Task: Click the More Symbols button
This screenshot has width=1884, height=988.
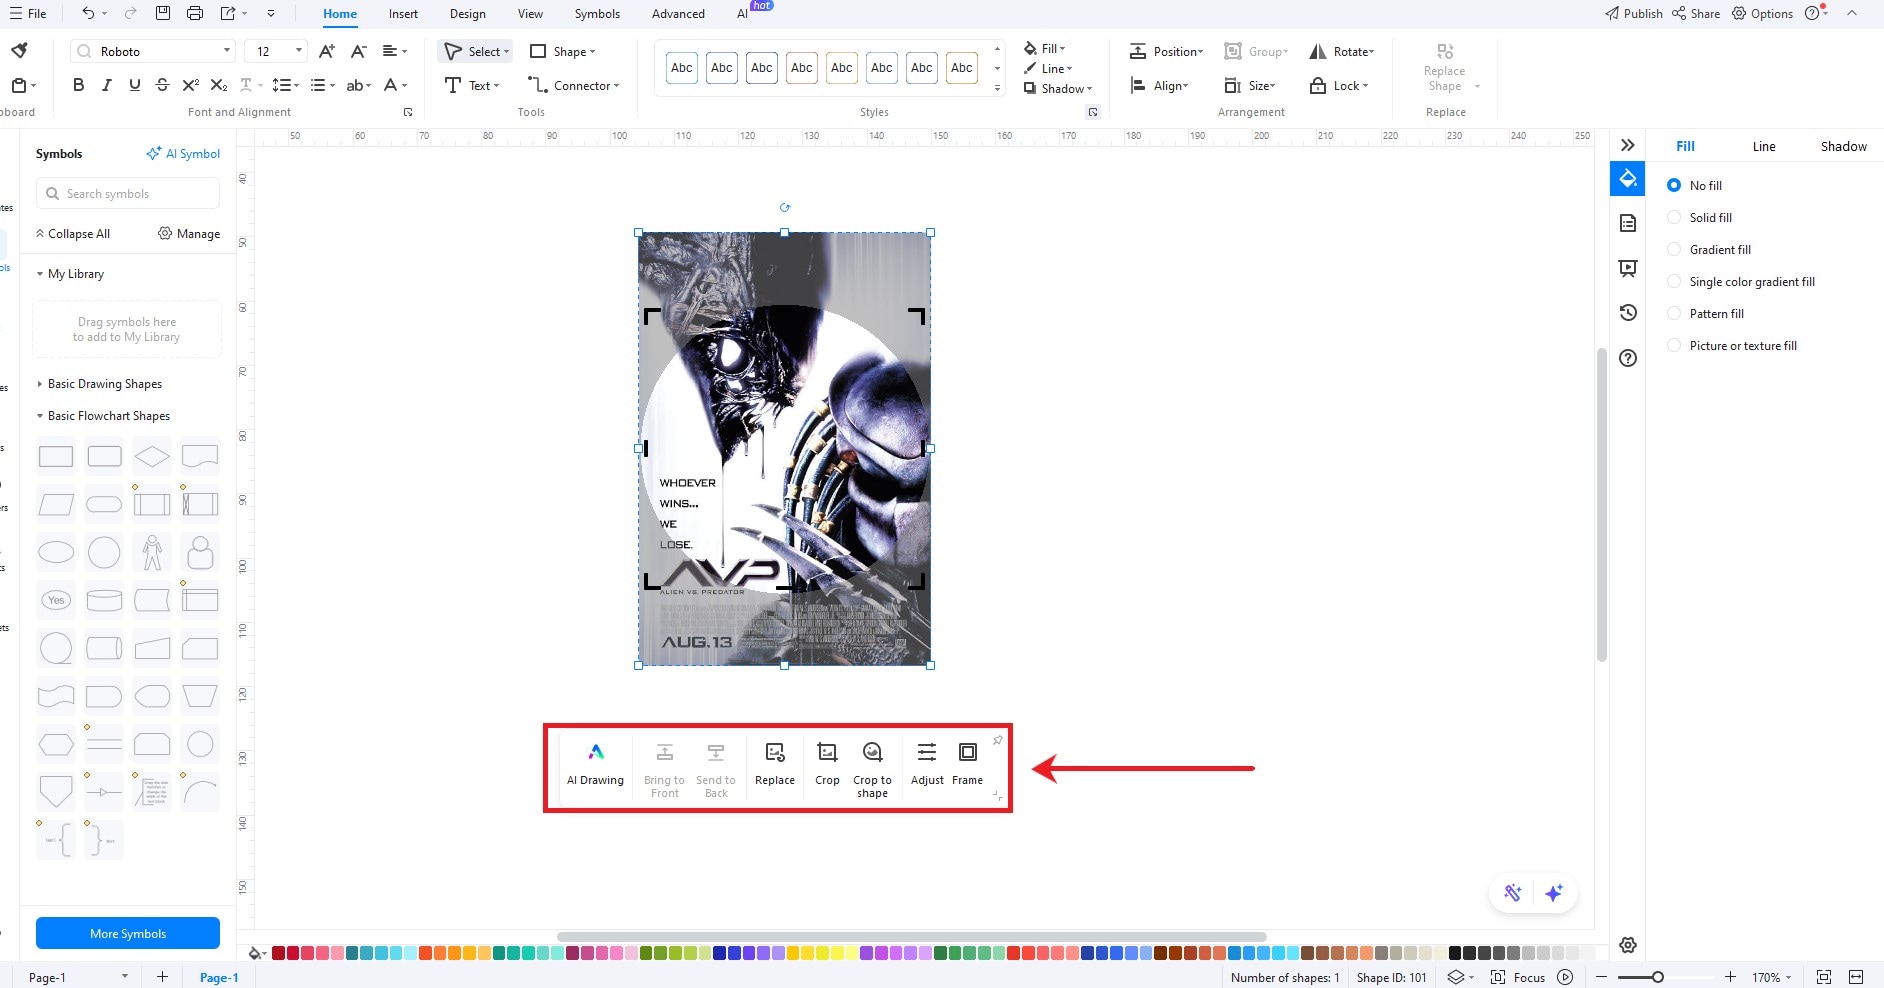Action: coord(128,933)
